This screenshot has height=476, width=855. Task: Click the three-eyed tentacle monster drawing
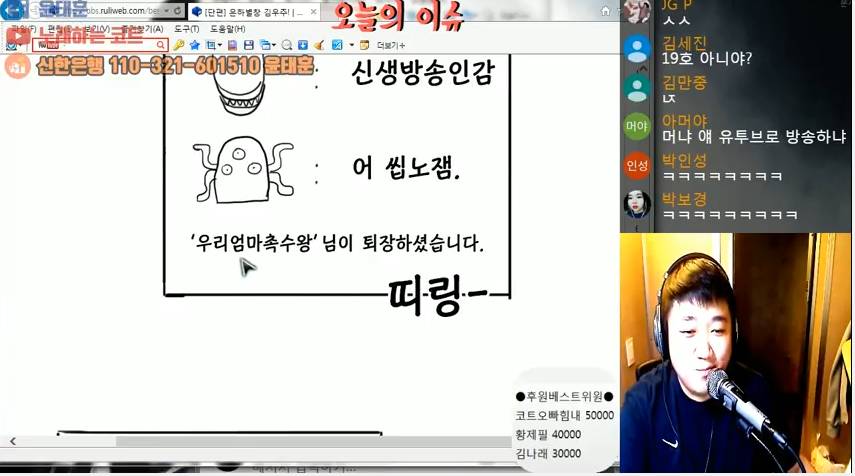pos(244,170)
